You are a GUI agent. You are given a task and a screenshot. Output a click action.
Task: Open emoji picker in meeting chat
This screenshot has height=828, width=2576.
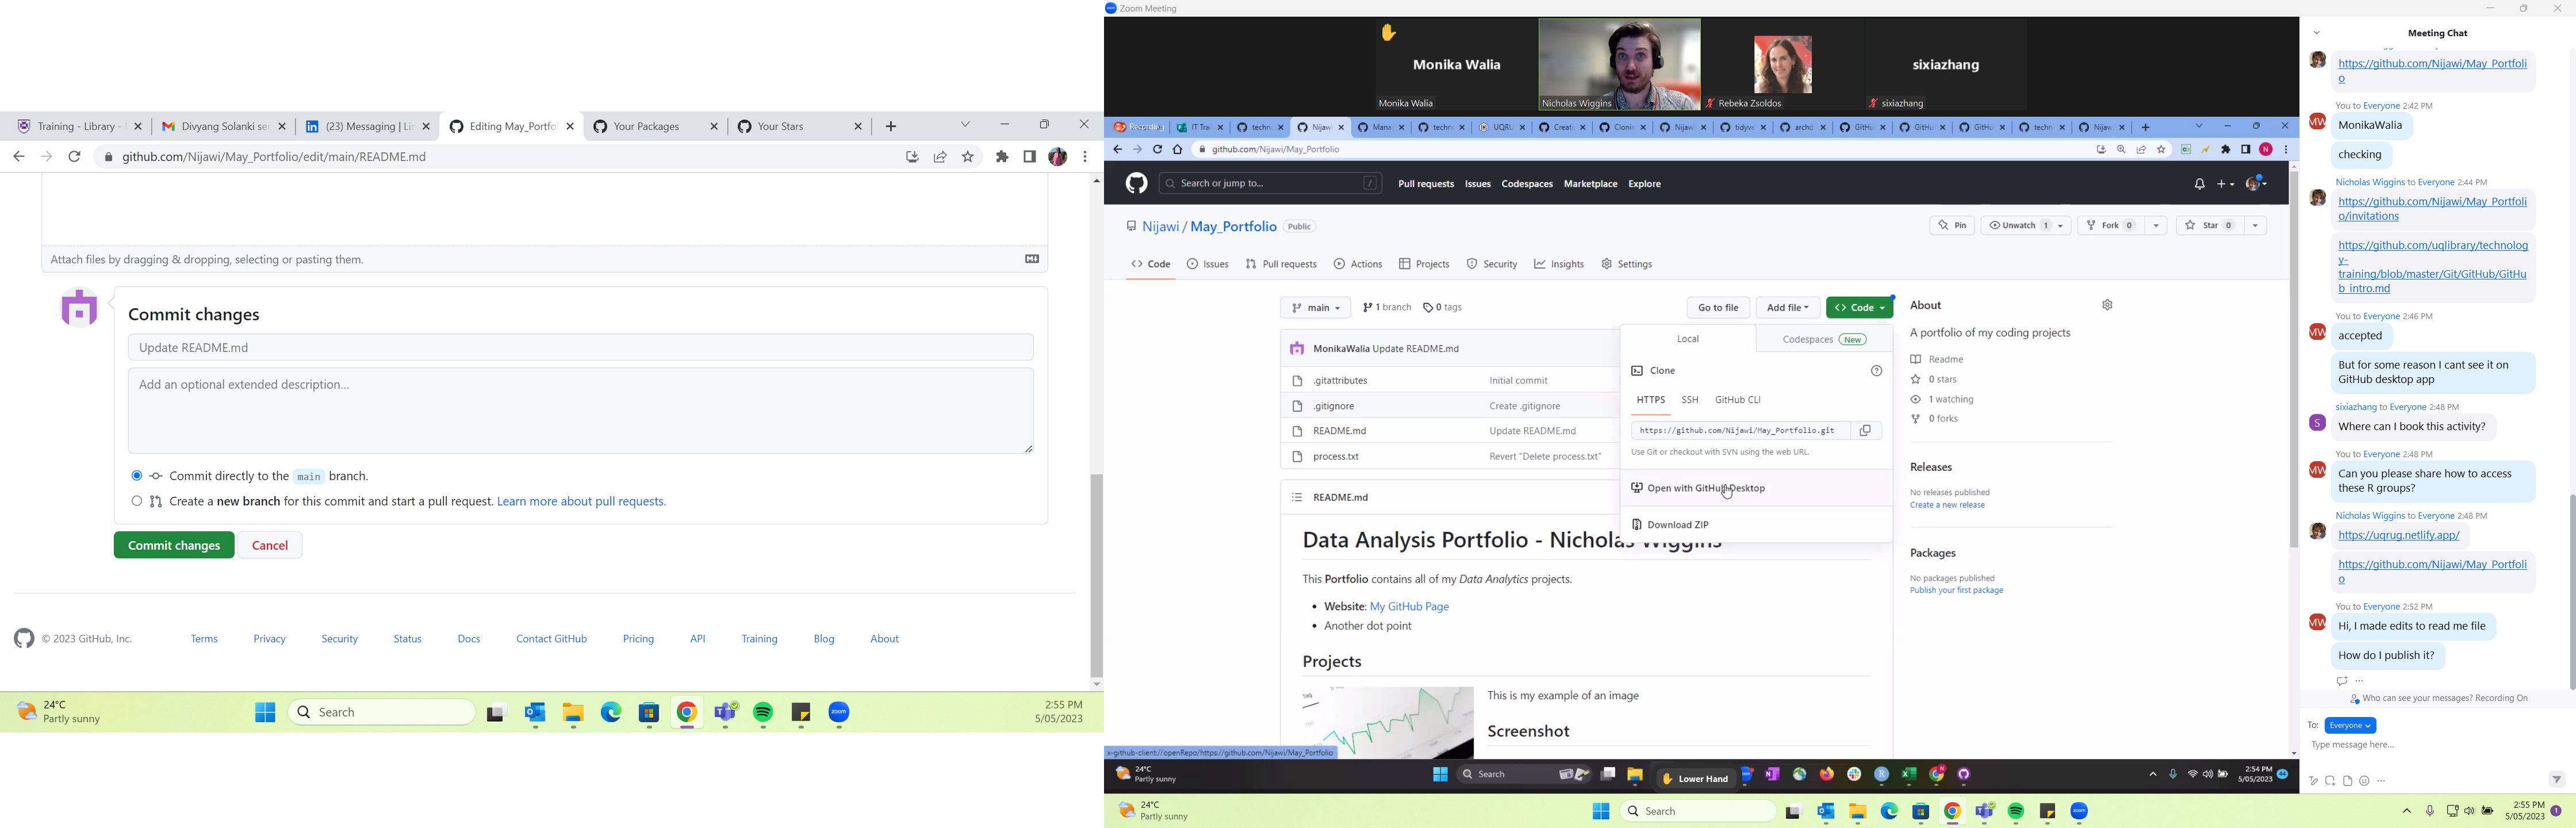click(2364, 781)
